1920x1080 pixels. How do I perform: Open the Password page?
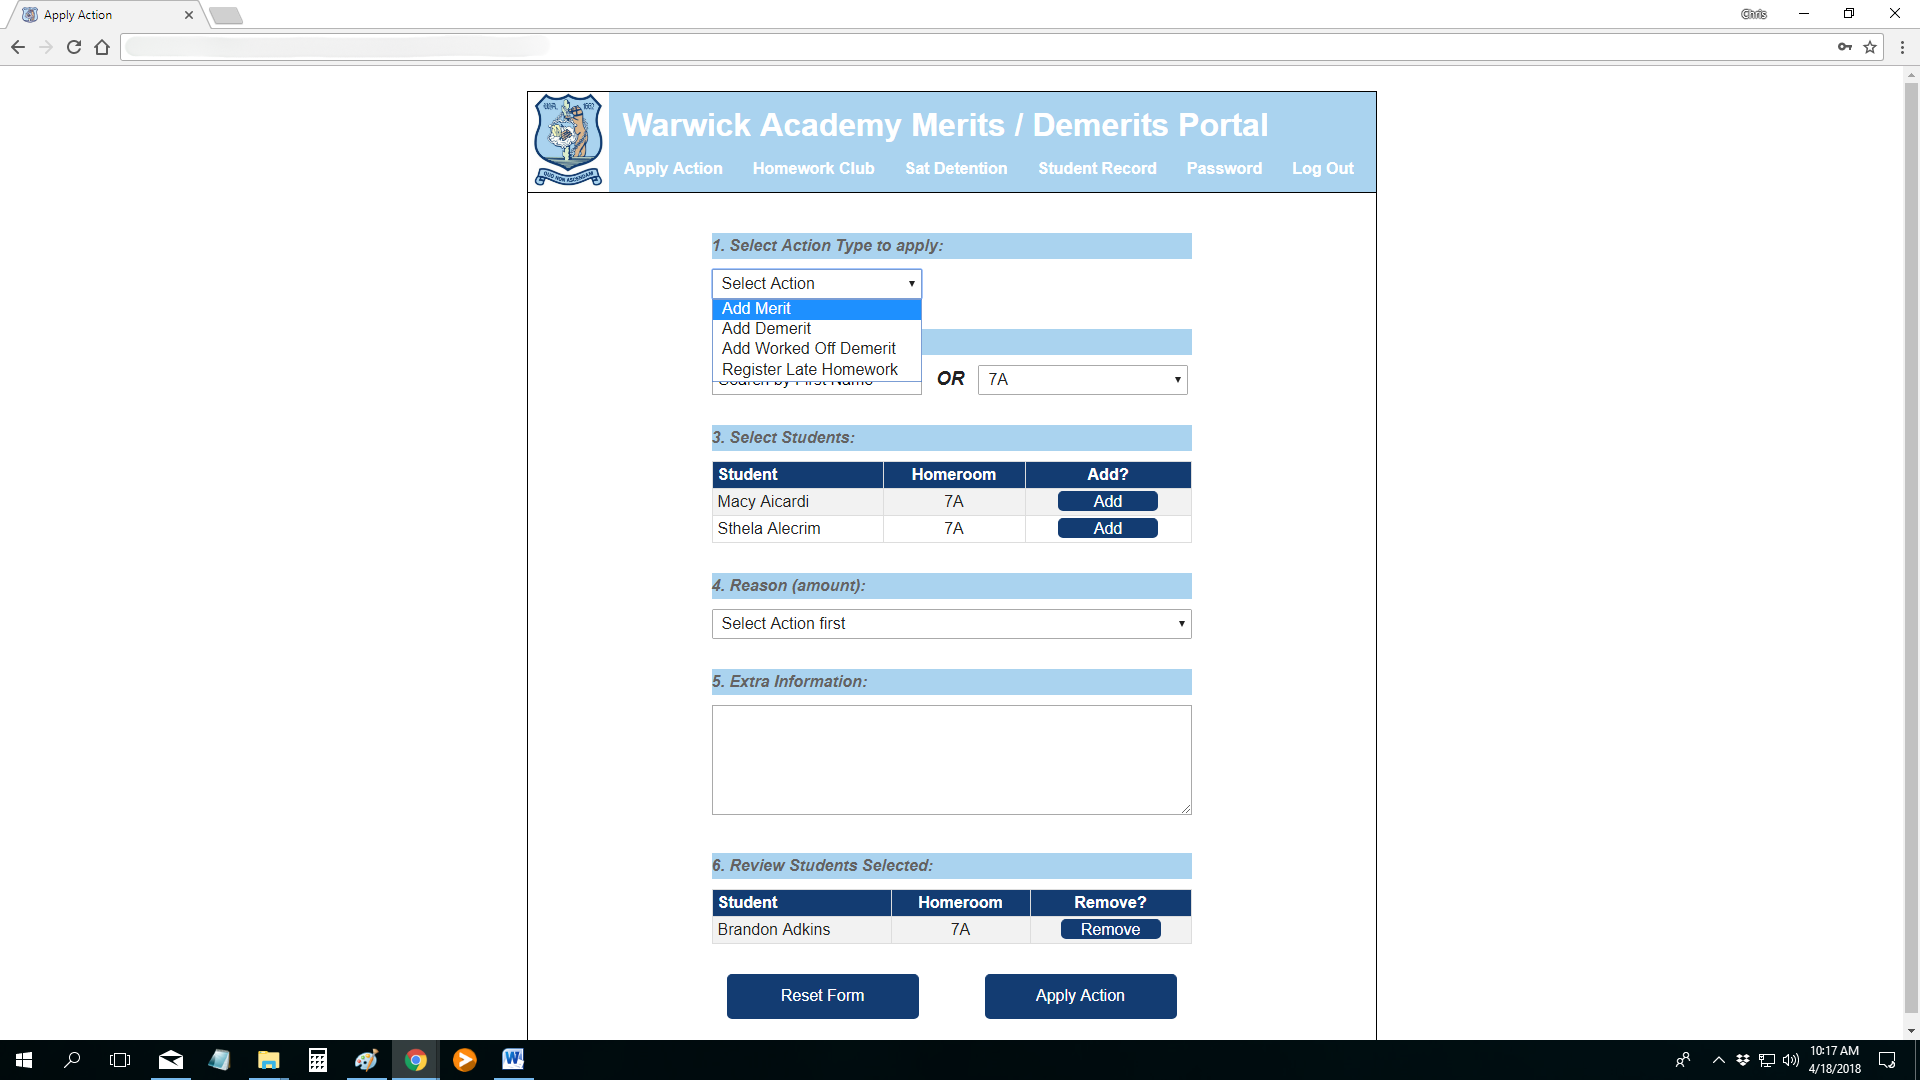click(1224, 168)
